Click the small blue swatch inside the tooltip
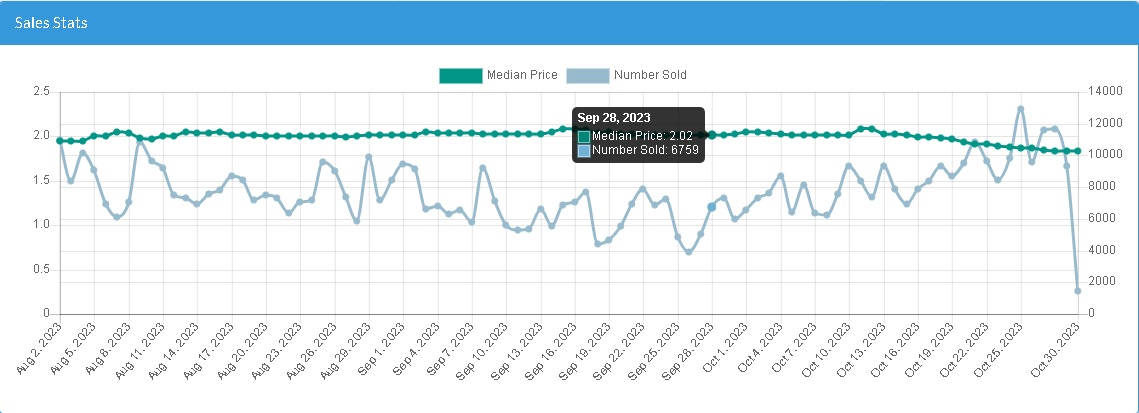1139x413 pixels. coord(584,150)
